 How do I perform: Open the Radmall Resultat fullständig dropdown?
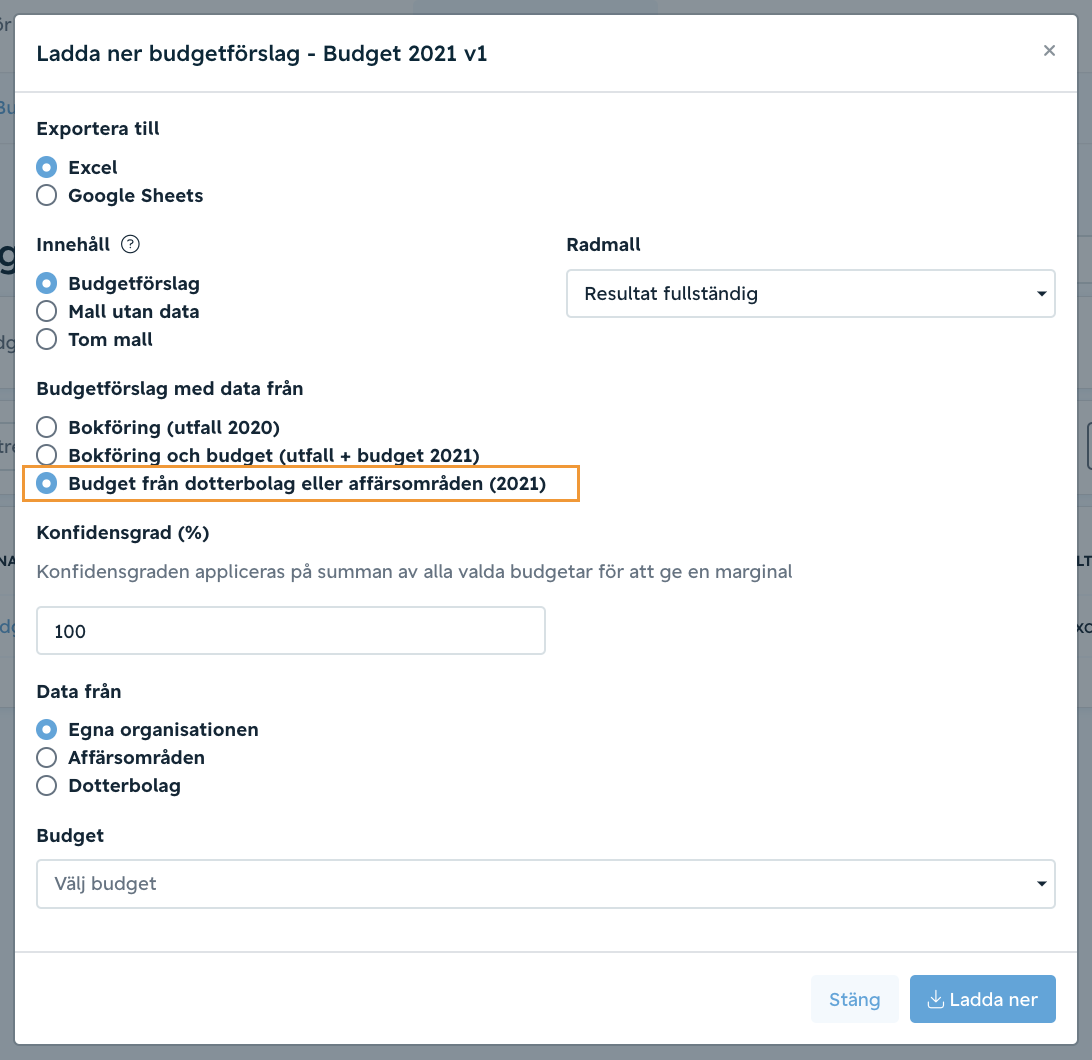811,293
